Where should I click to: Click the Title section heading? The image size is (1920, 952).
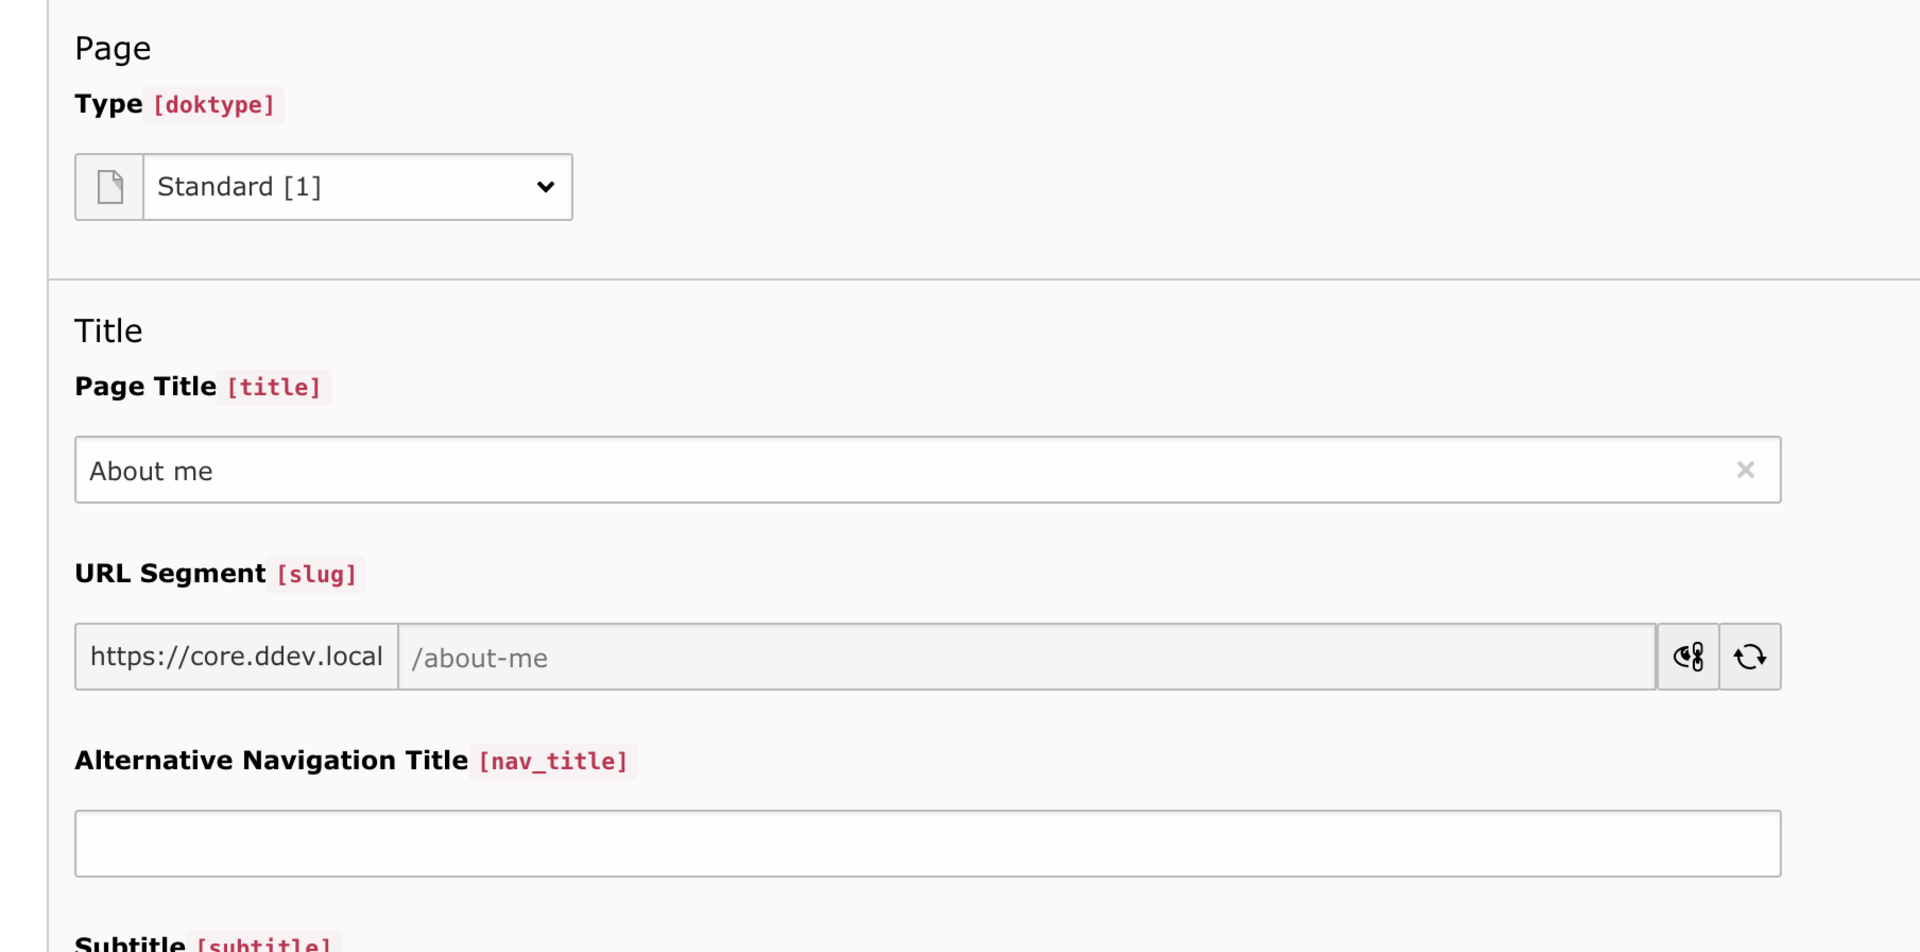108,331
